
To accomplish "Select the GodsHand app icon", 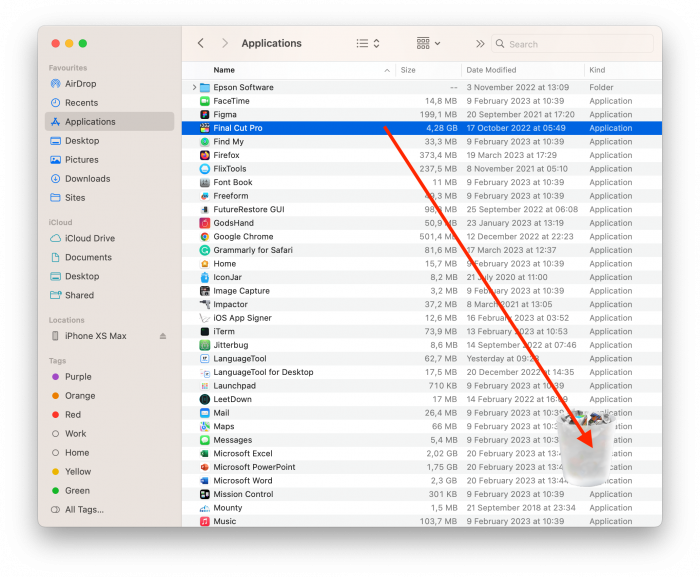I will pyautogui.click(x=204, y=223).
